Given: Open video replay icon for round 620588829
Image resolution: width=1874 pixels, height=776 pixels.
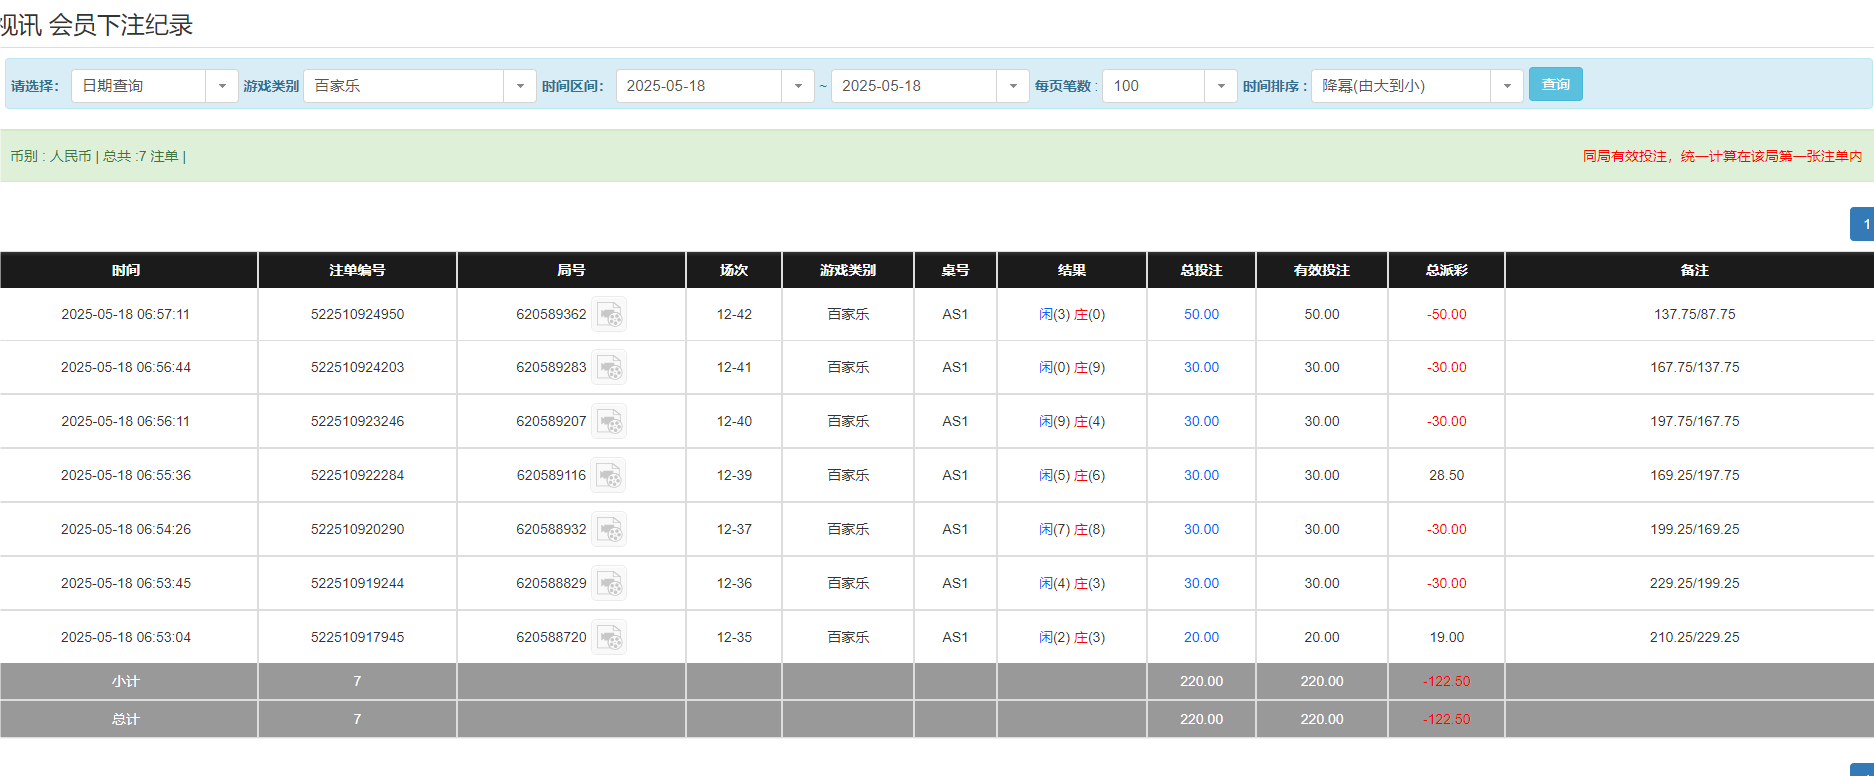Looking at the screenshot, I should click(609, 584).
